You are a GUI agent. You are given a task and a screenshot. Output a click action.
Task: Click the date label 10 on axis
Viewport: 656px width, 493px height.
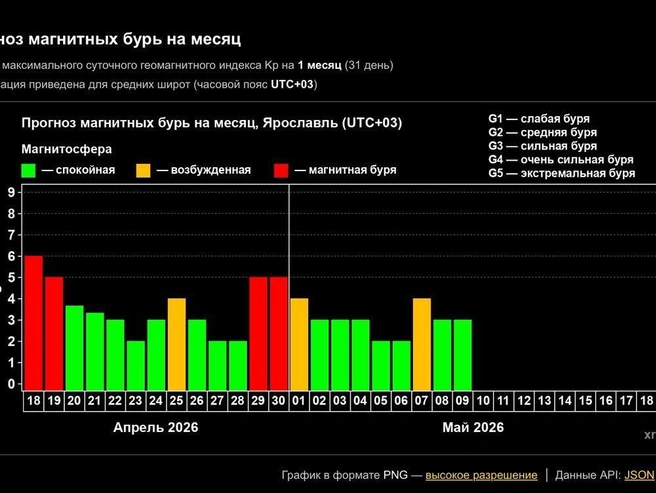[483, 401]
